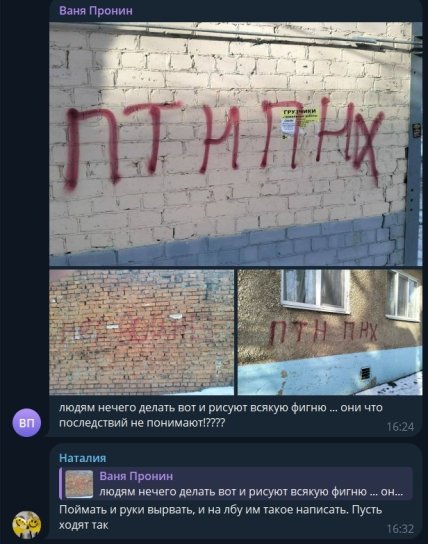Open the photo with graffiti under windows
Screen dimensions: 428x544
coord(330,332)
